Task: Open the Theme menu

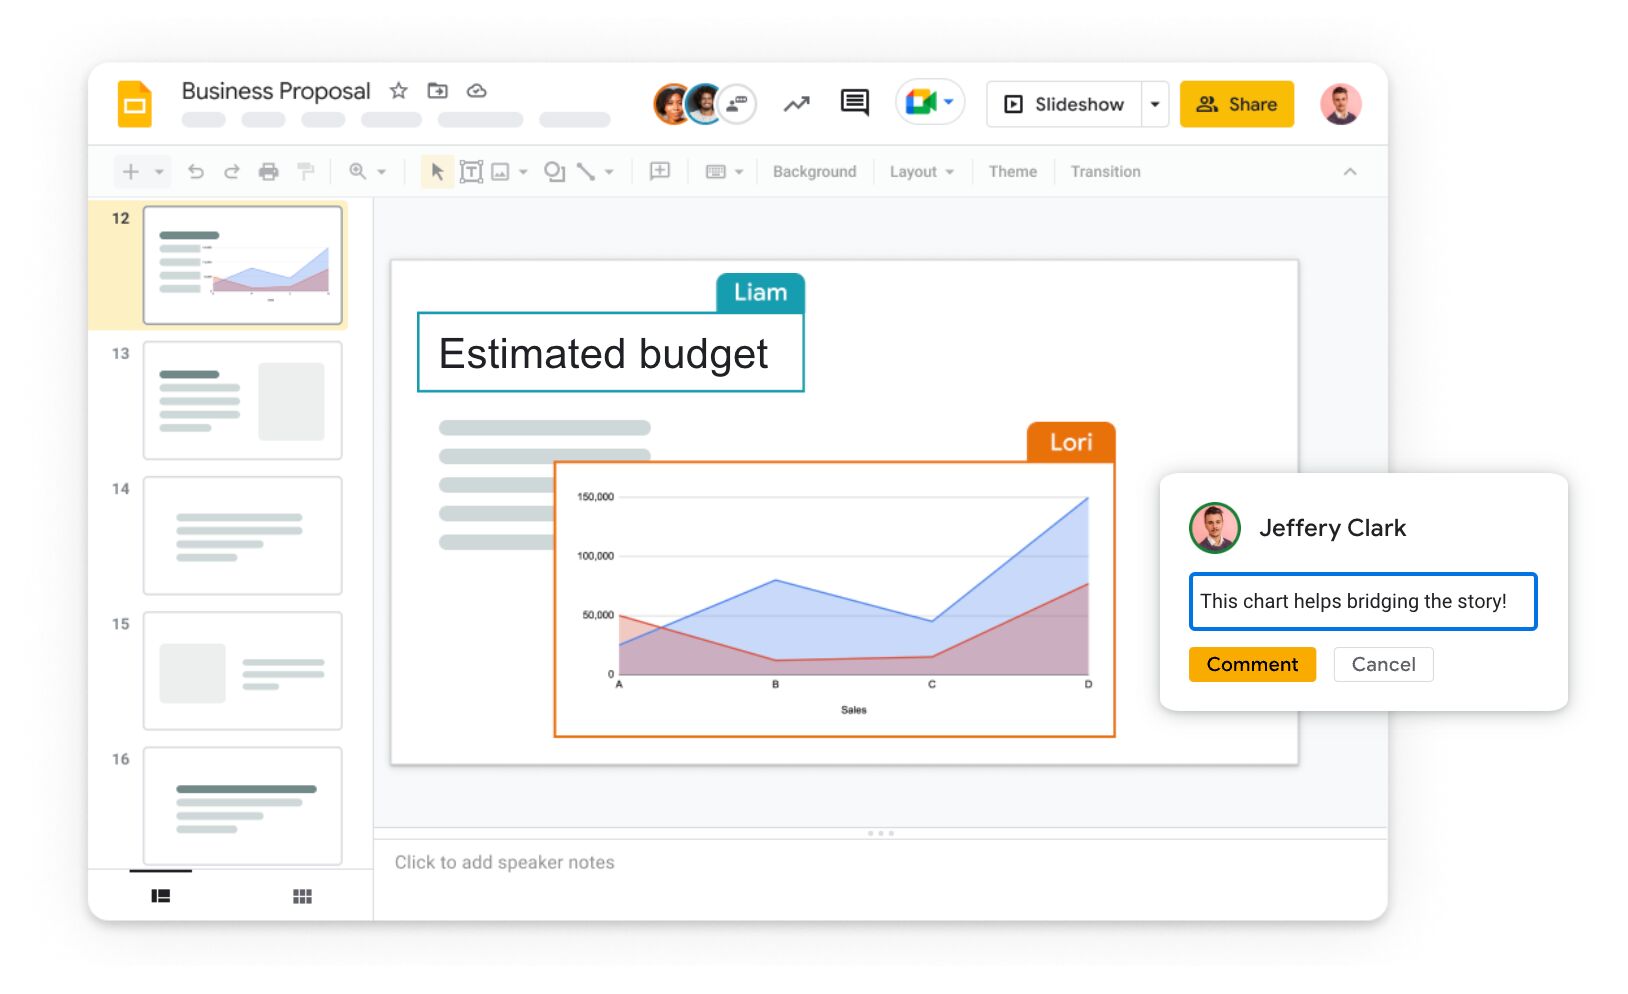Action: click(x=1012, y=171)
